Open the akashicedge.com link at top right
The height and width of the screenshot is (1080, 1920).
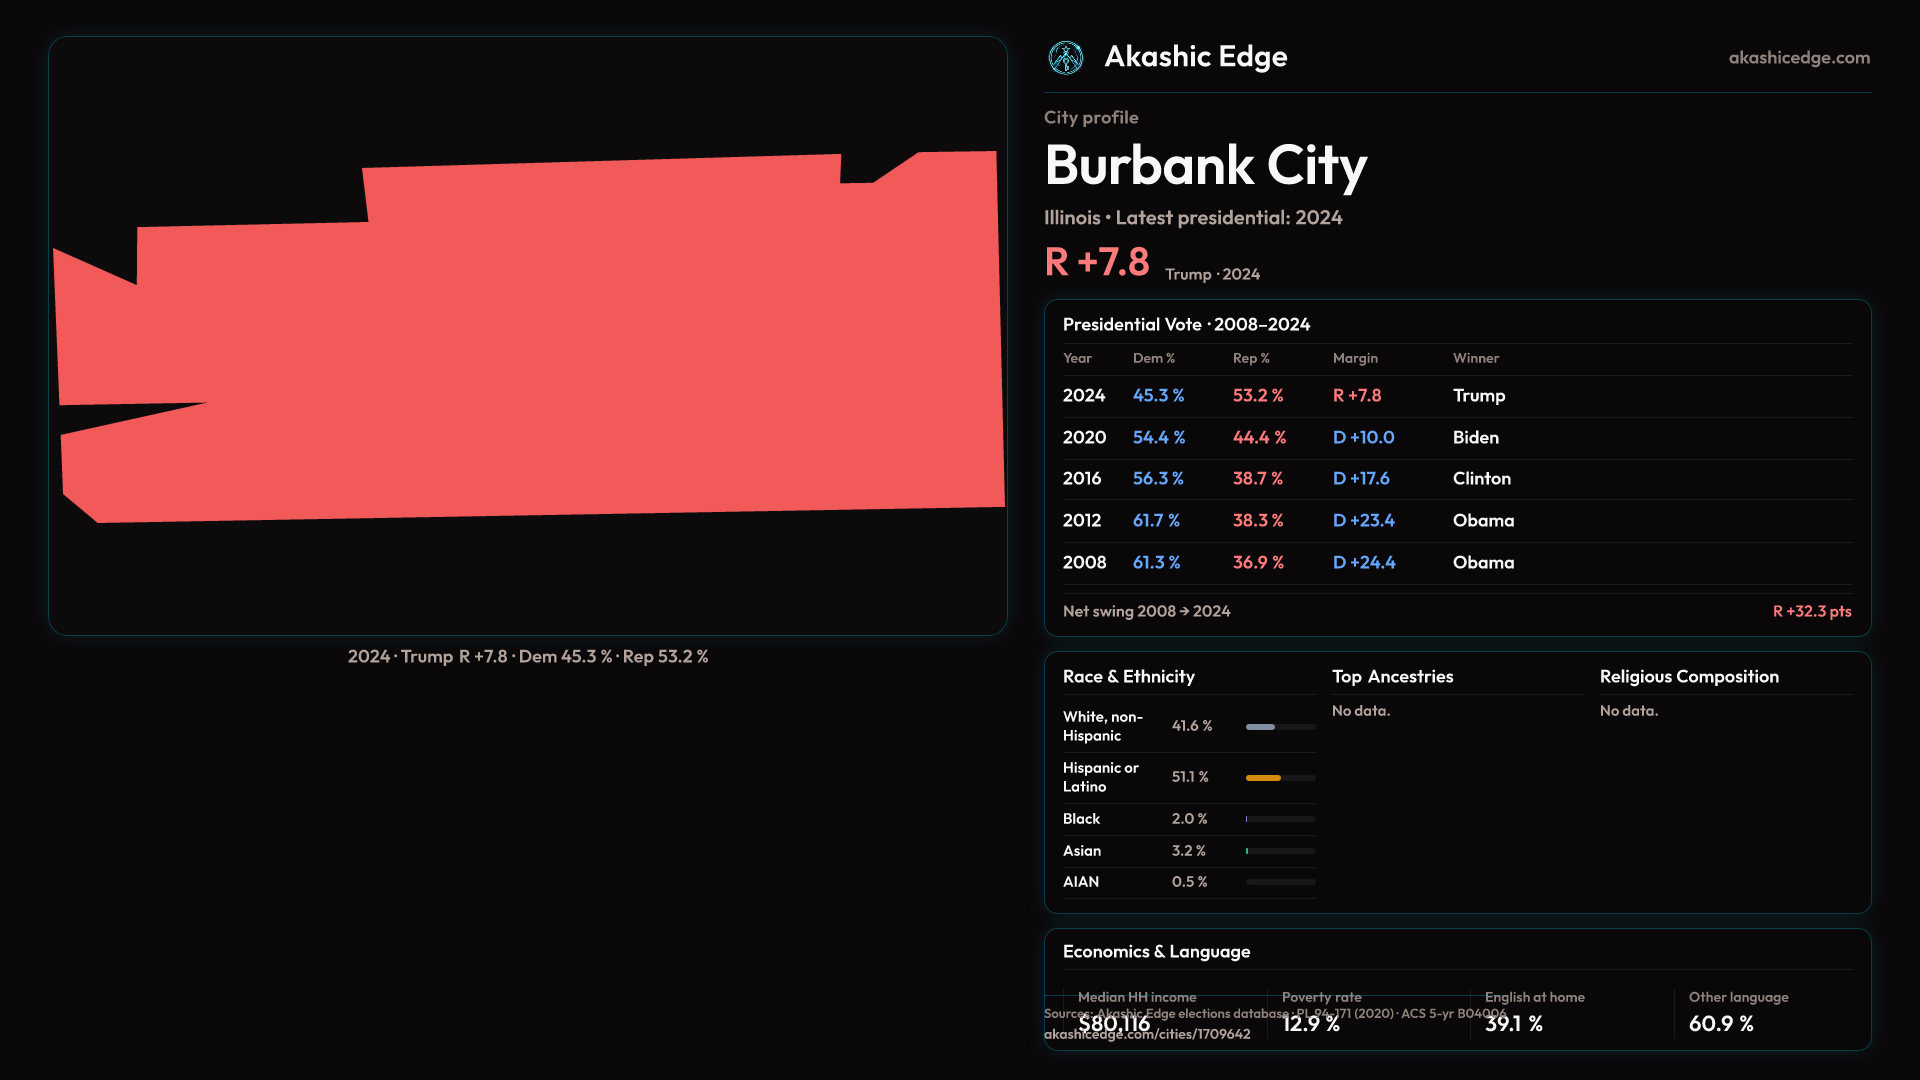pos(1798,58)
